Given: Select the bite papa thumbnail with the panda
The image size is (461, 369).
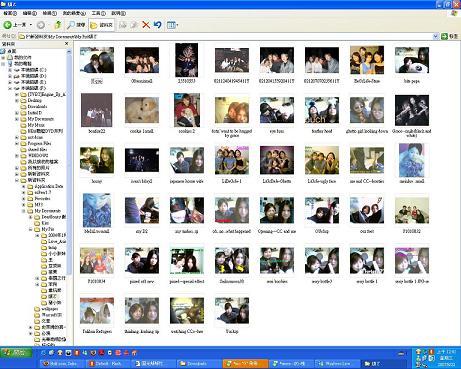Looking at the screenshot, I should point(412,60).
